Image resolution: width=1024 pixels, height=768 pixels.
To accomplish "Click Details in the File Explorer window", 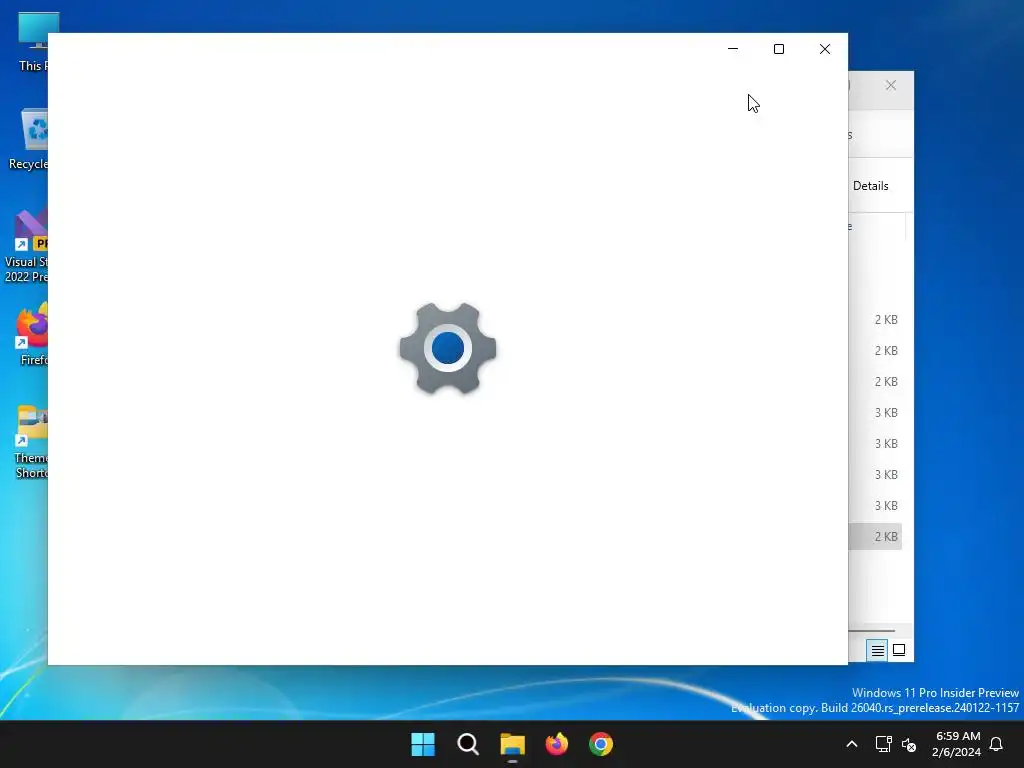I will (871, 186).
